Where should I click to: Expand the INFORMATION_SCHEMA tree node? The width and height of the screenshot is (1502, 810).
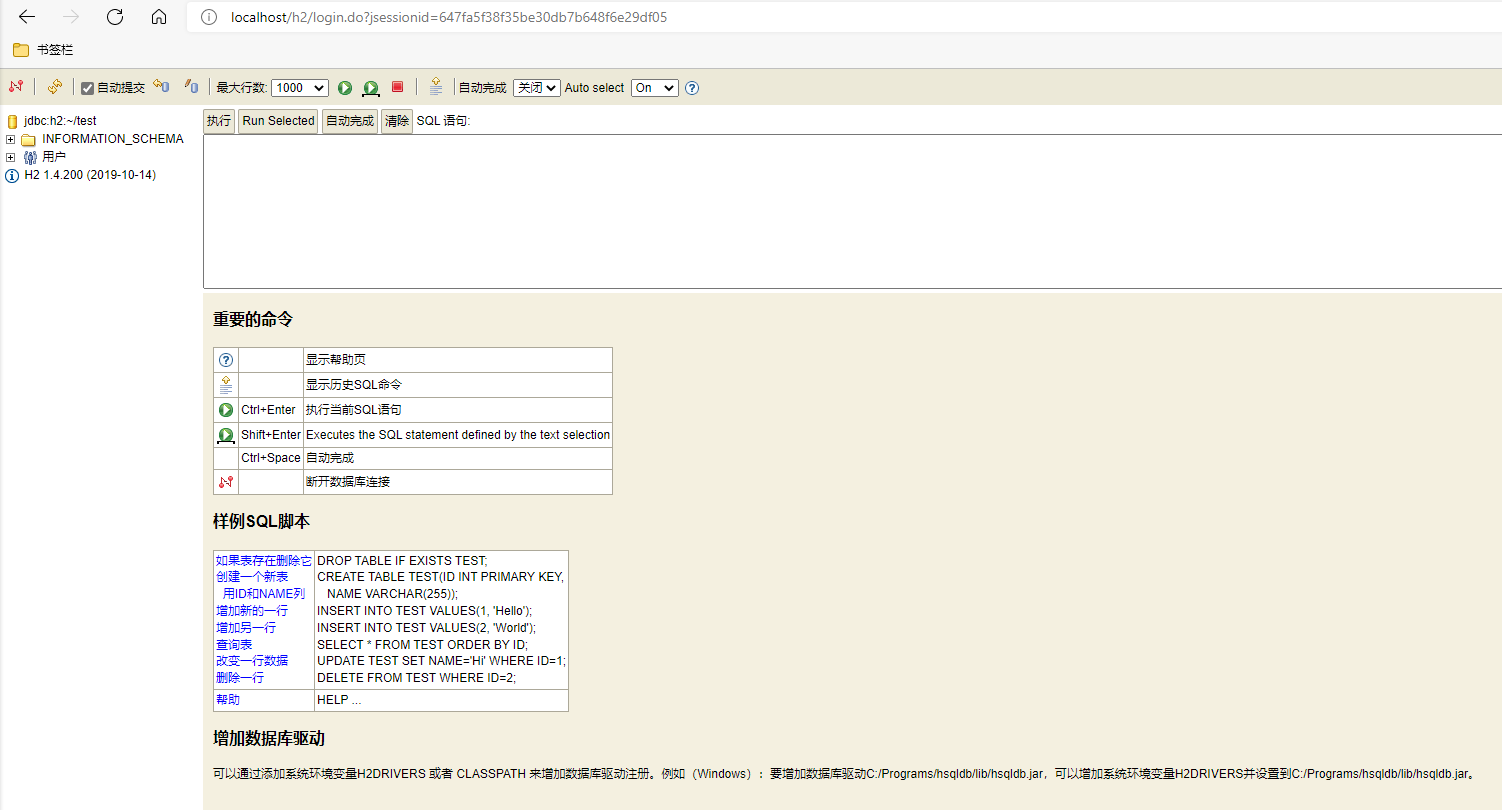pos(8,138)
